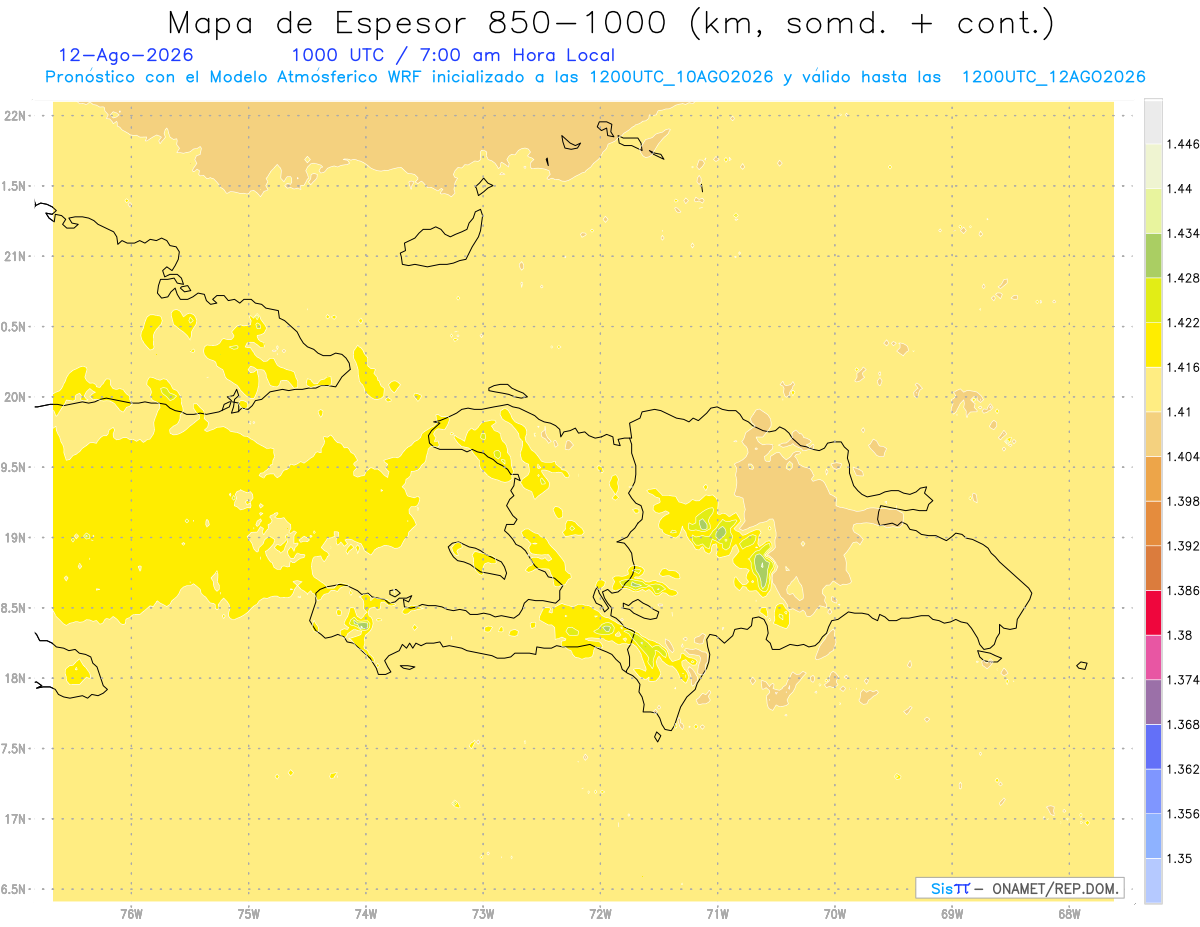Click the '75W' longitude label

click(249, 914)
